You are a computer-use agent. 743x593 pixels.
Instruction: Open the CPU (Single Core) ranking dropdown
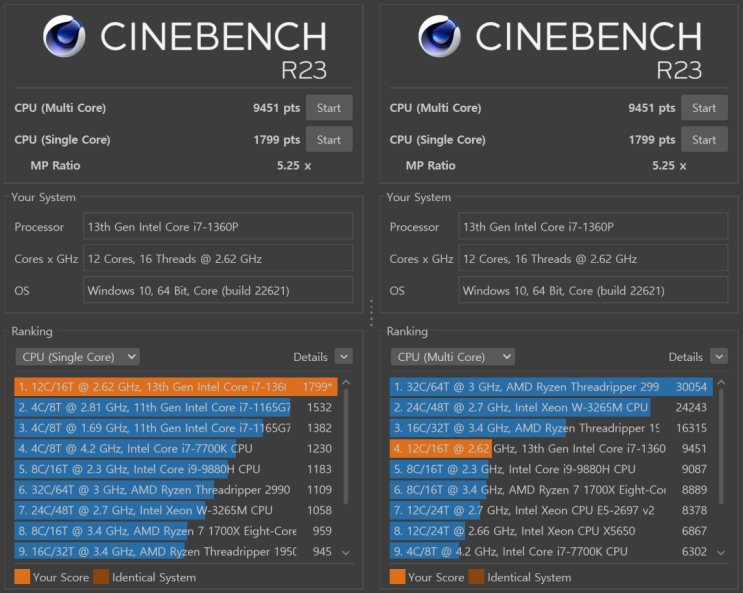[x=78, y=356]
